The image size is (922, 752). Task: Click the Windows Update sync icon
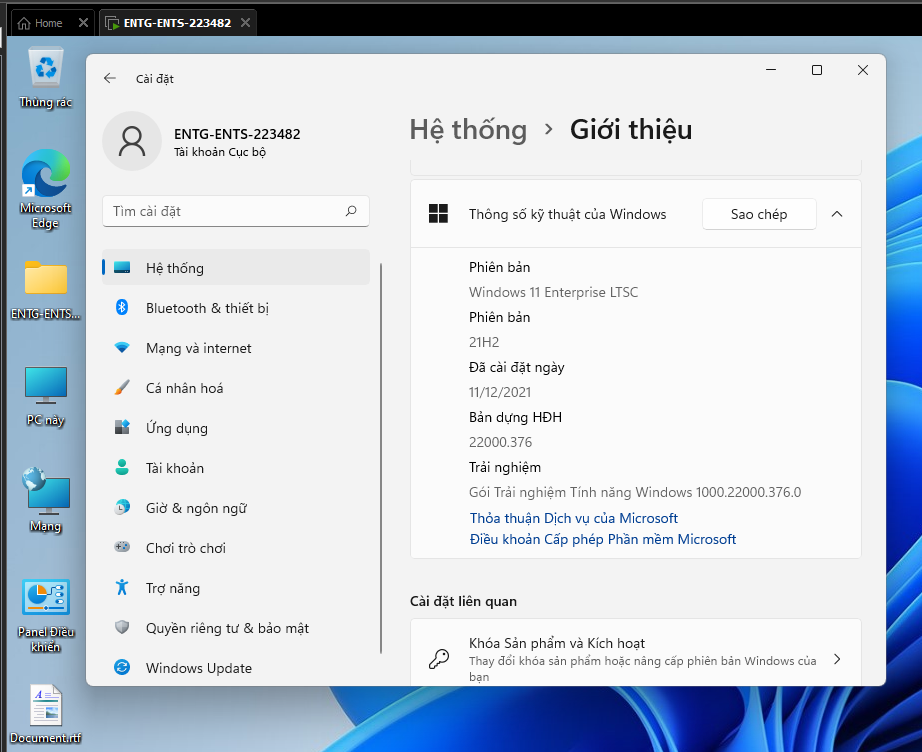pyautogui.click(x=122, y=667)
